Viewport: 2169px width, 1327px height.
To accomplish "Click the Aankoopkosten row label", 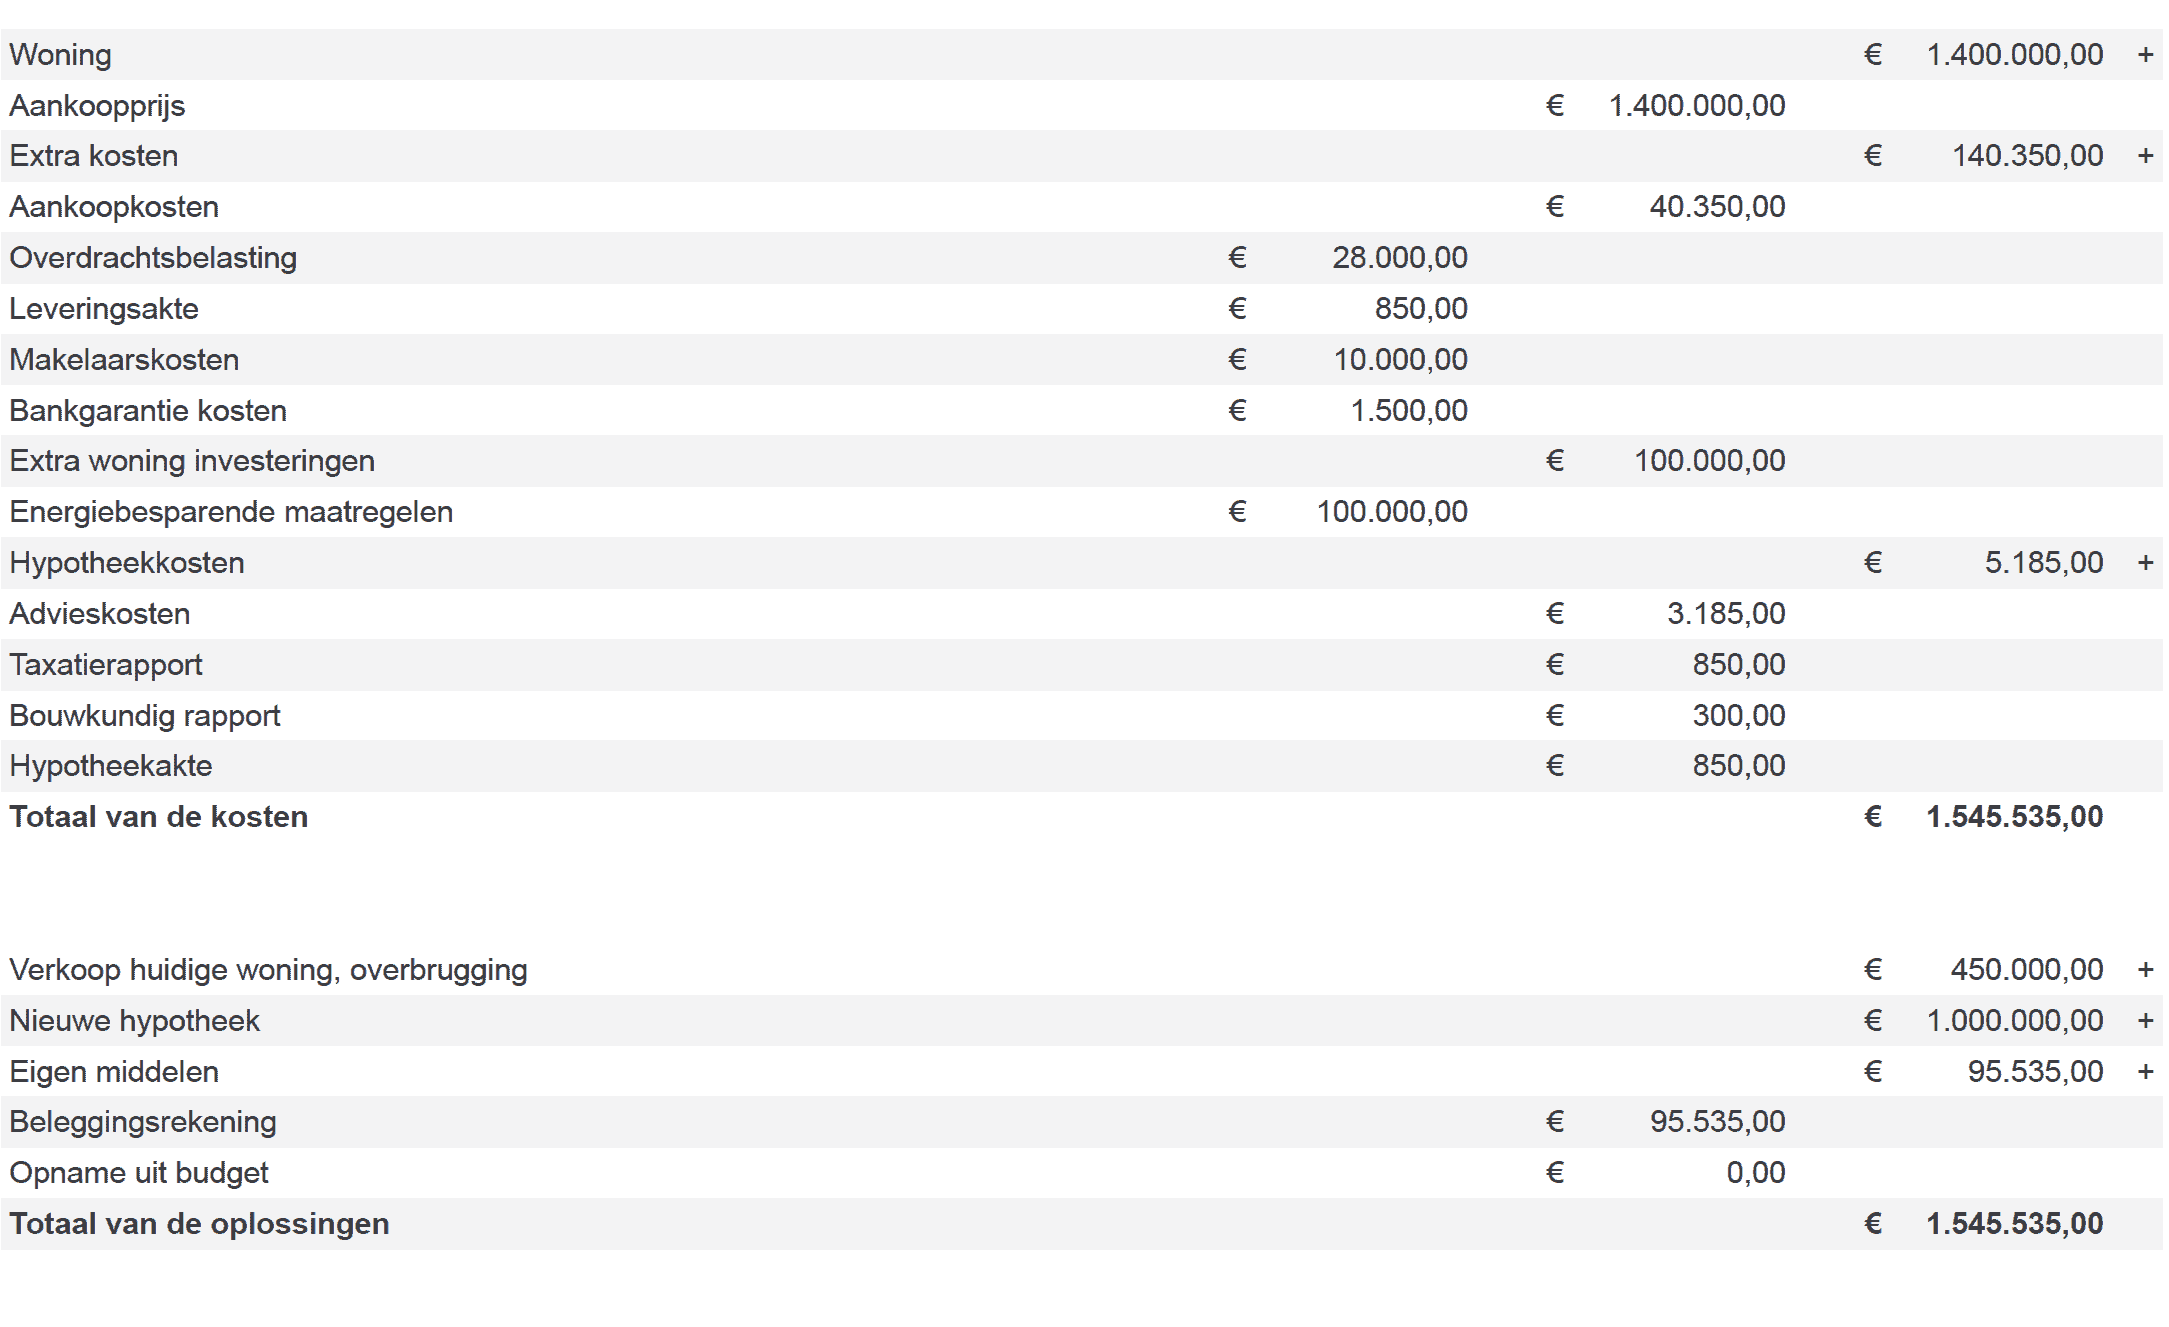I will 114,207.
